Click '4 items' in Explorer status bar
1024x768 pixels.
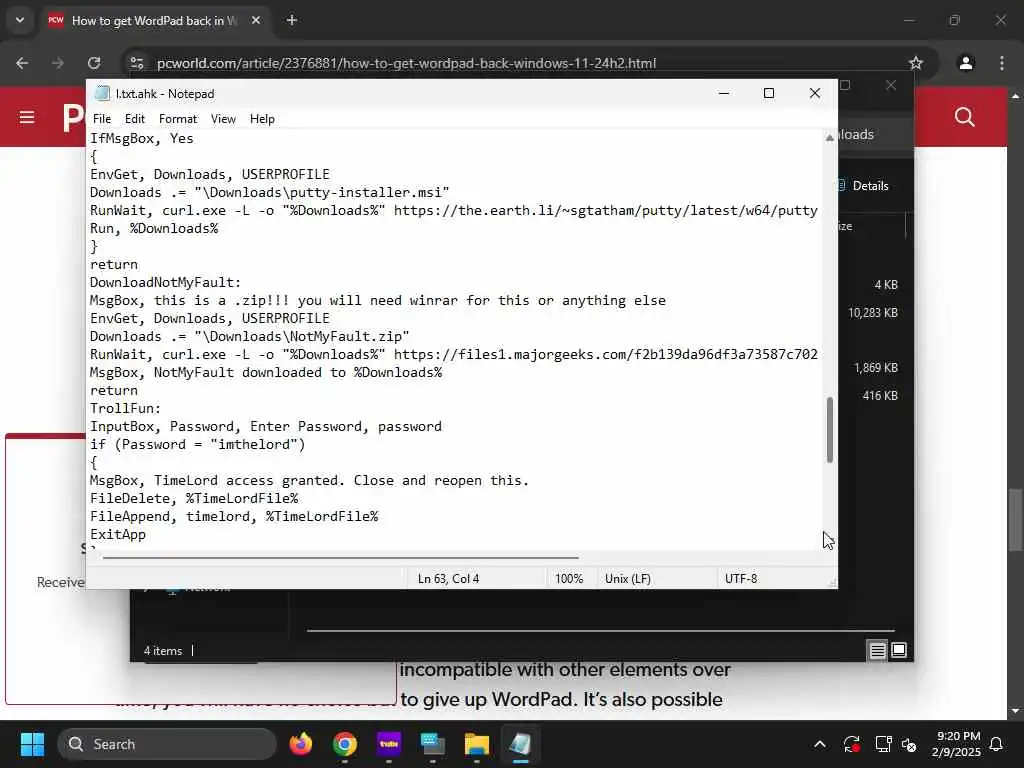[163, 651]
